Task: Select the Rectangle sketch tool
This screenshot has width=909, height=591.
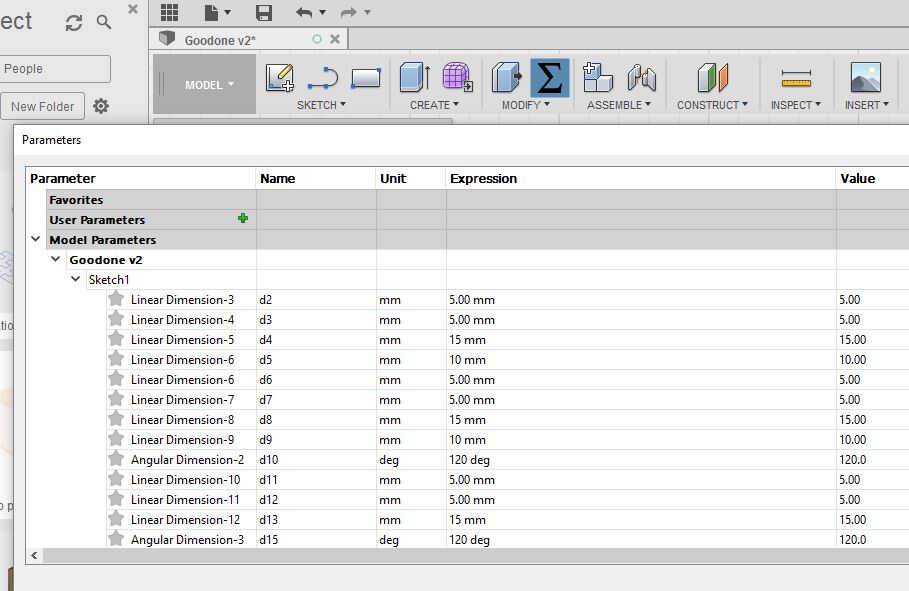Action: click(366, 78)
